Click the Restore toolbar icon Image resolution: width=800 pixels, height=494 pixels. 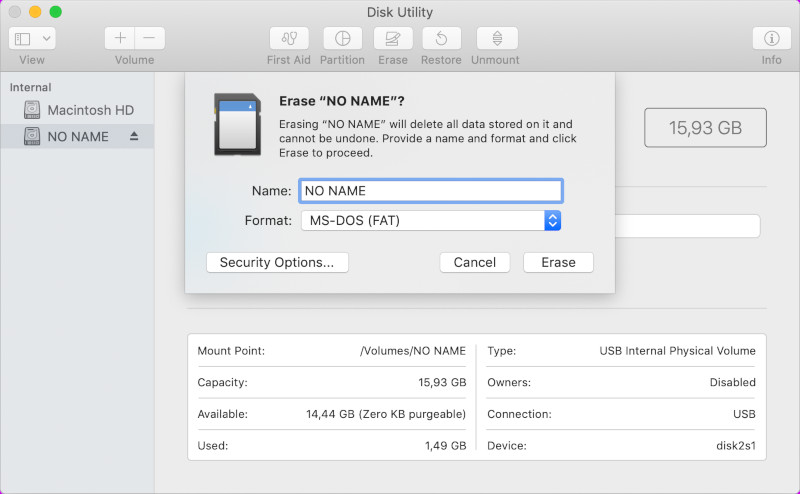(x=441, y=39)
